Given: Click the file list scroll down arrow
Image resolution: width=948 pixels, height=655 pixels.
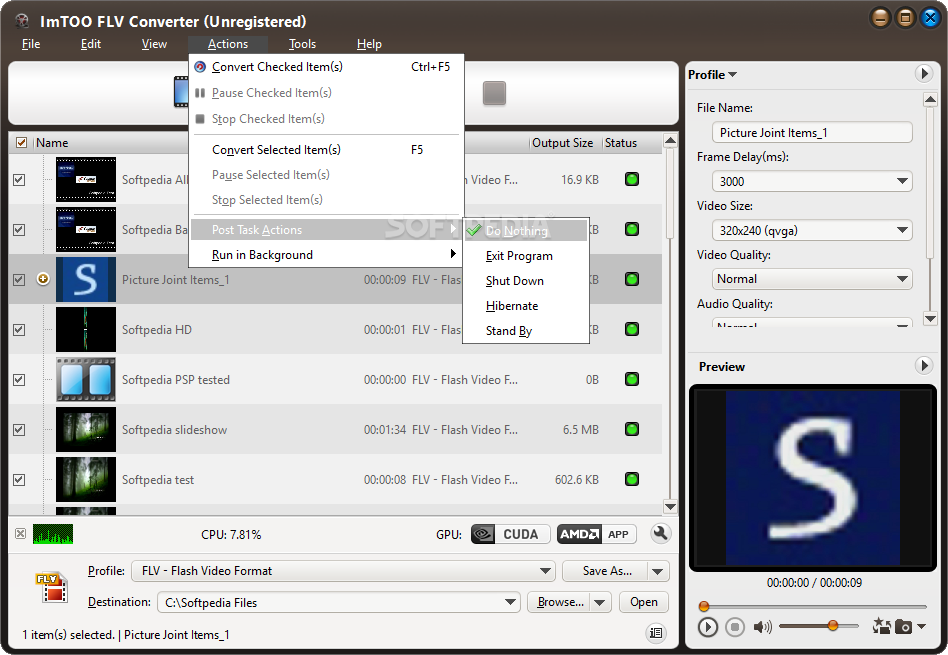Looking at the screenshot, I should point(670,507).
